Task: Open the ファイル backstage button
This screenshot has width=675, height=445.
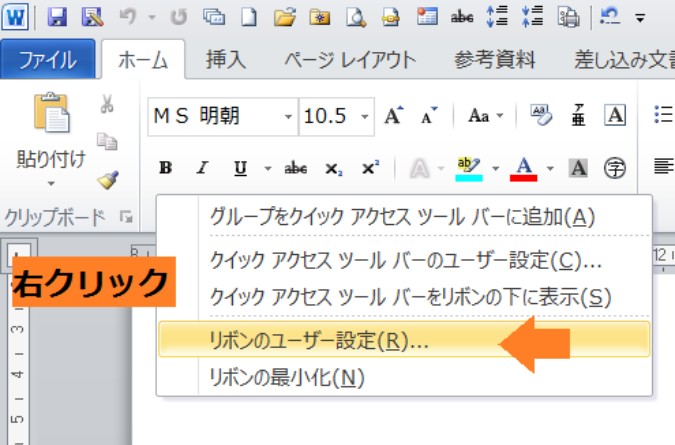Action: (x=49, y=59)
